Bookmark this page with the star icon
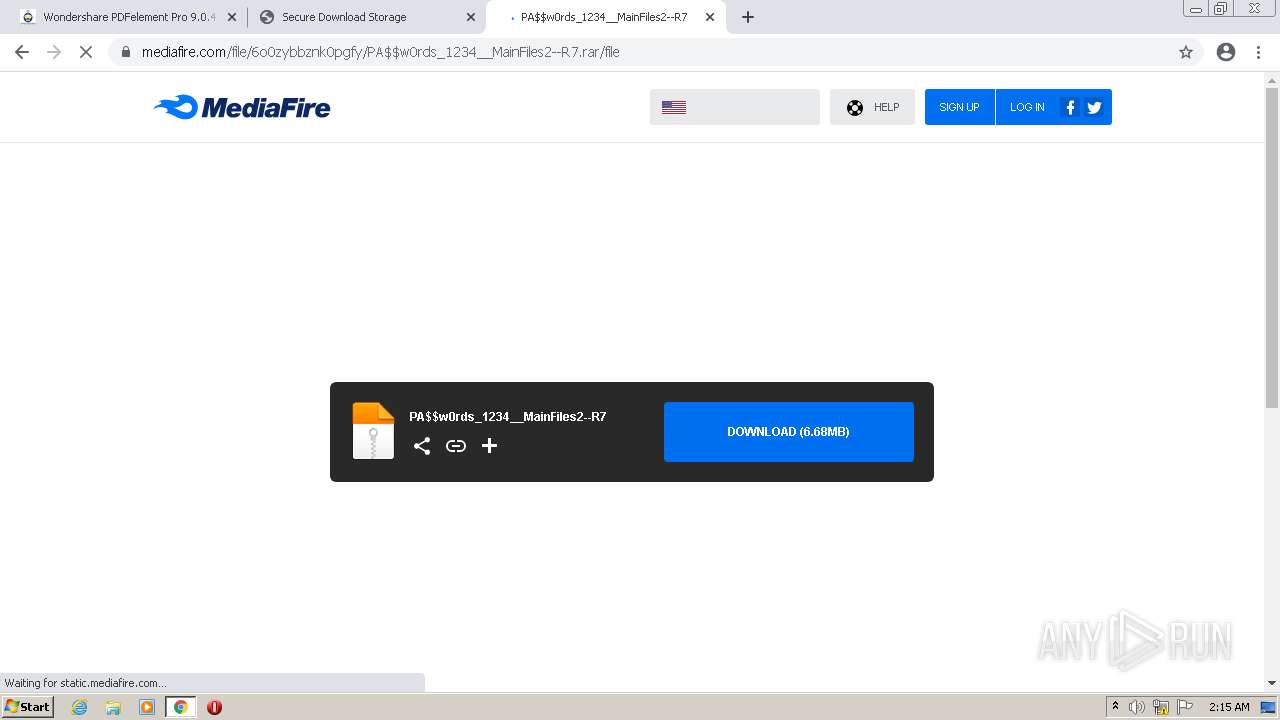The height and width of the screenshot is (720, 1280). point(1186,52)
